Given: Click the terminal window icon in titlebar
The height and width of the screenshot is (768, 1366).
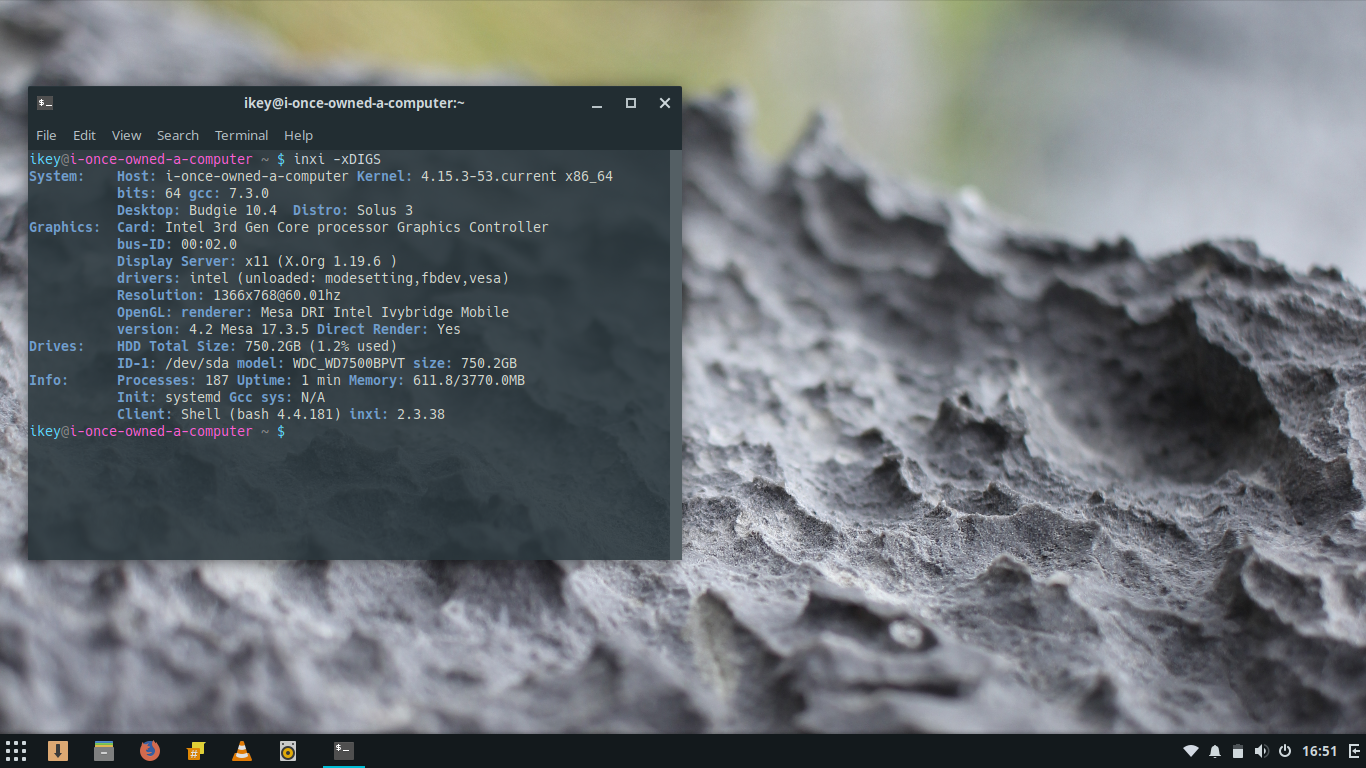Looking at the screenshot, I should pyautogui.click(x=45, y=103).
